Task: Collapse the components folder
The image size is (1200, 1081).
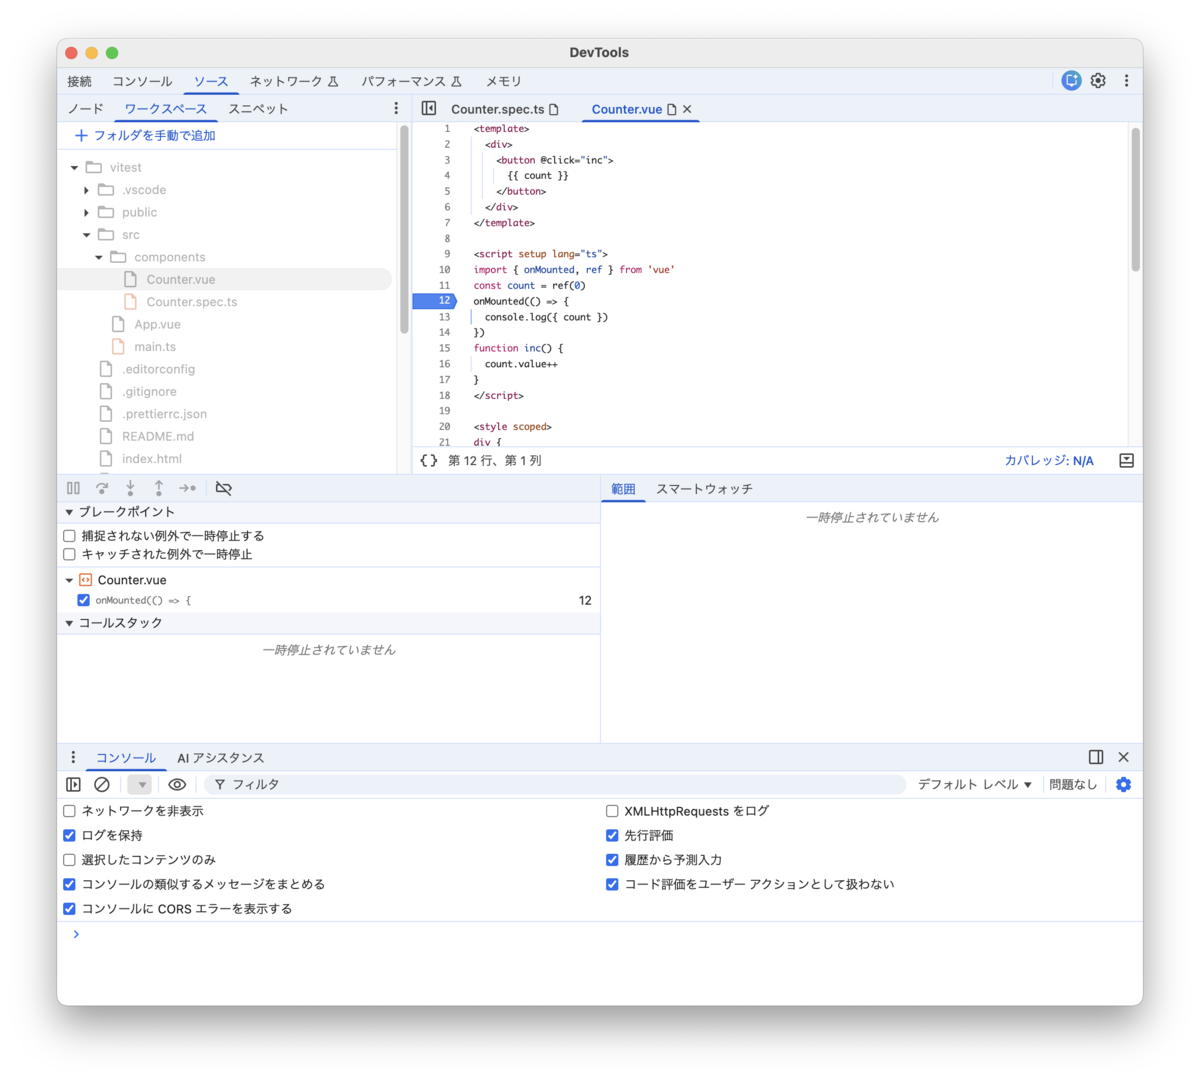Action: pyautogui.click(x=98, y=257)
